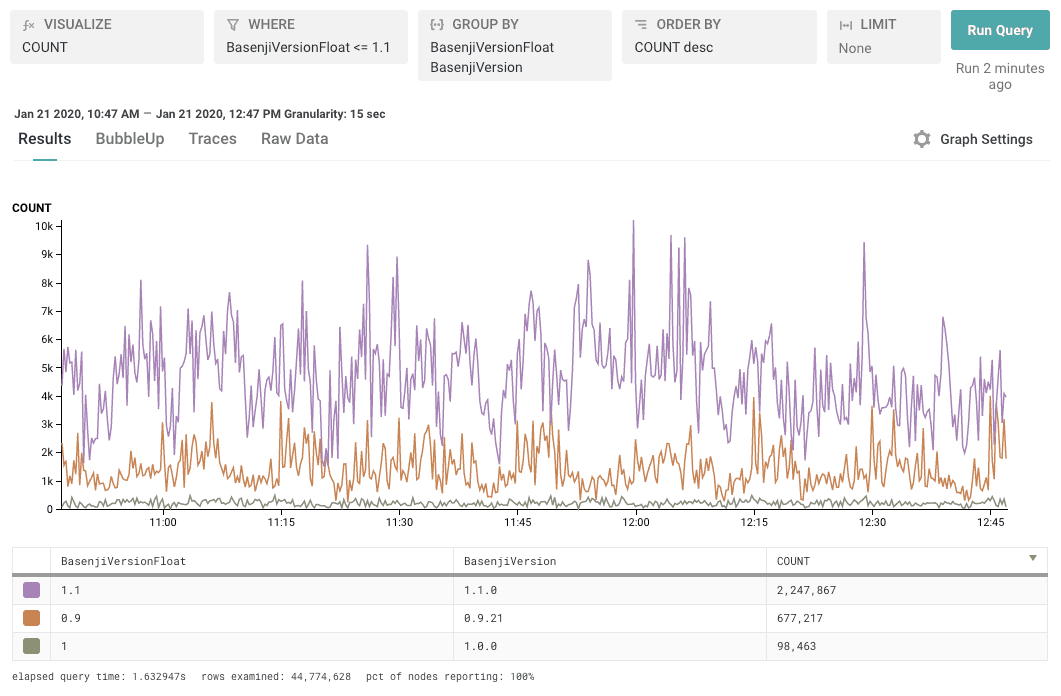Open the time range Jan 21 2020 selector
The height and width of the screenshot is (696, 1061).
(150, 114)
